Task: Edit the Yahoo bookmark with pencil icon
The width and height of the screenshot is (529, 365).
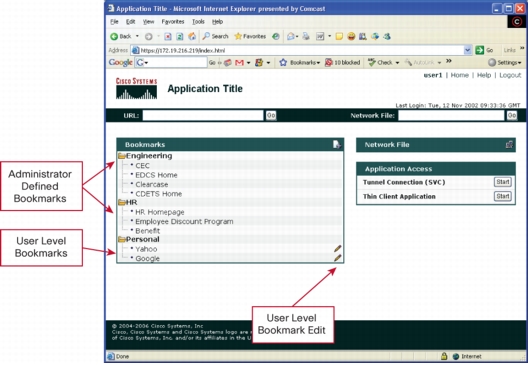Action: pyautogui.click(x=337, y=249)
